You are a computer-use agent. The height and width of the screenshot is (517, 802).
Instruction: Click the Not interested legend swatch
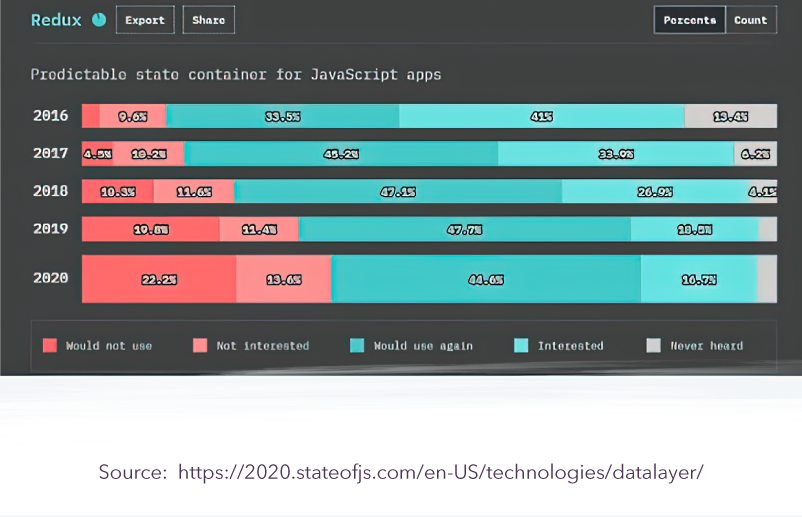coord(200,346)
